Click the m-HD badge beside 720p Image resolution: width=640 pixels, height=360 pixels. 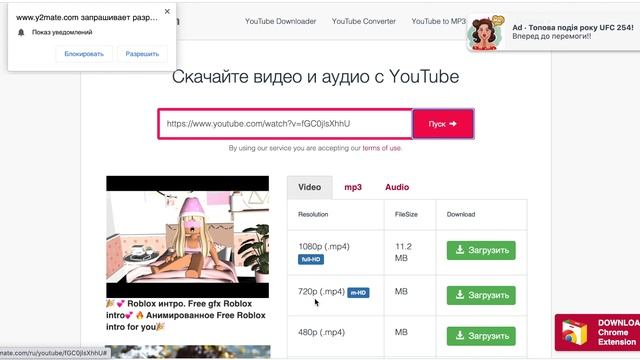point(358,293)
